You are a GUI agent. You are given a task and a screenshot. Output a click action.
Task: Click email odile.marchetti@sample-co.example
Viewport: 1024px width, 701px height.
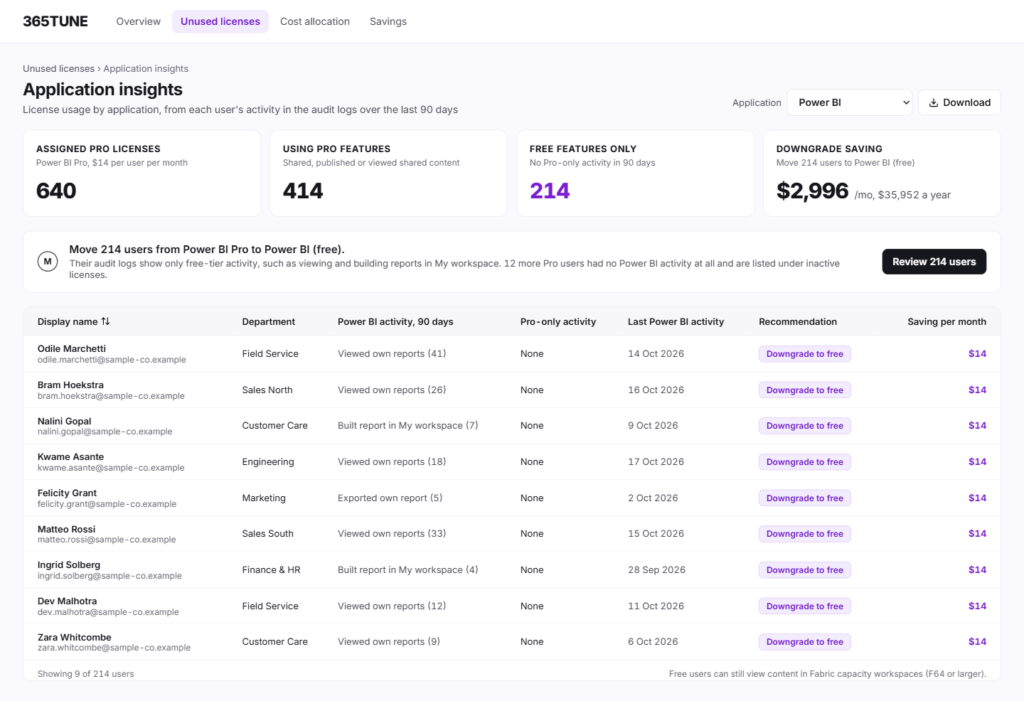112,360
